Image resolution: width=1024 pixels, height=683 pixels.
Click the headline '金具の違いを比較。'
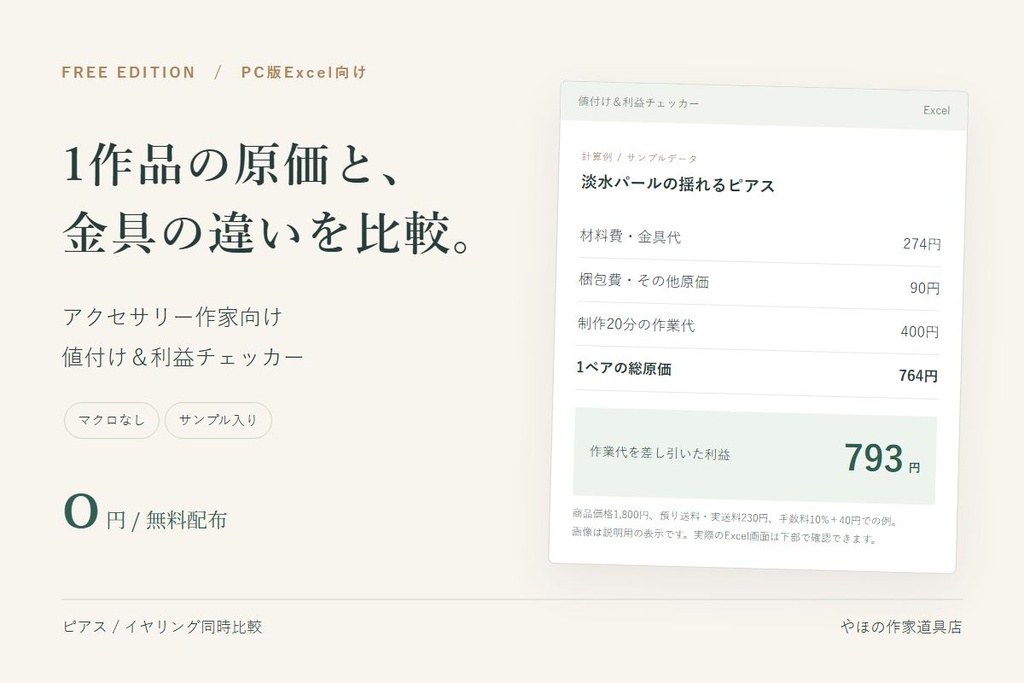(x=267, y=232)
